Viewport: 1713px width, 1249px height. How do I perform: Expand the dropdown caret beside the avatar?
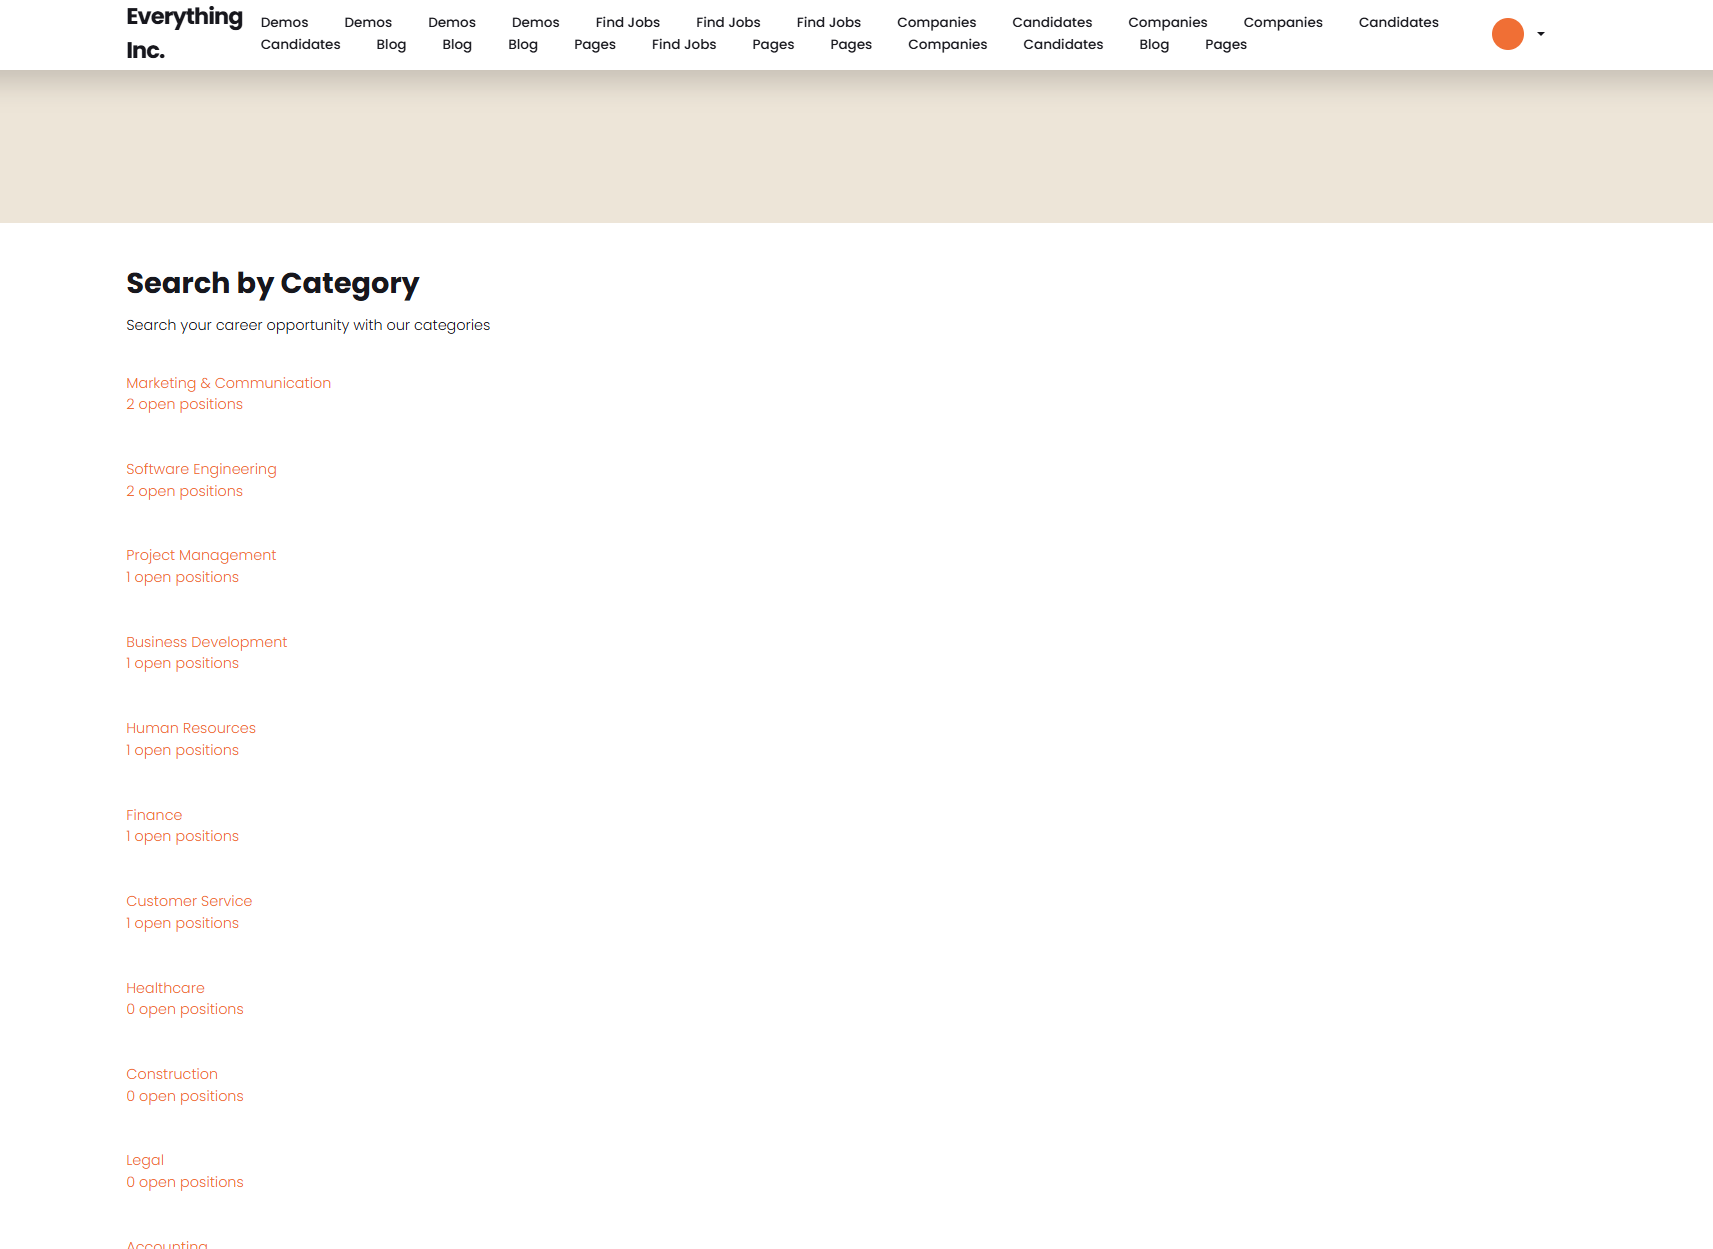pyautogui.click(x=1540, y=34)
